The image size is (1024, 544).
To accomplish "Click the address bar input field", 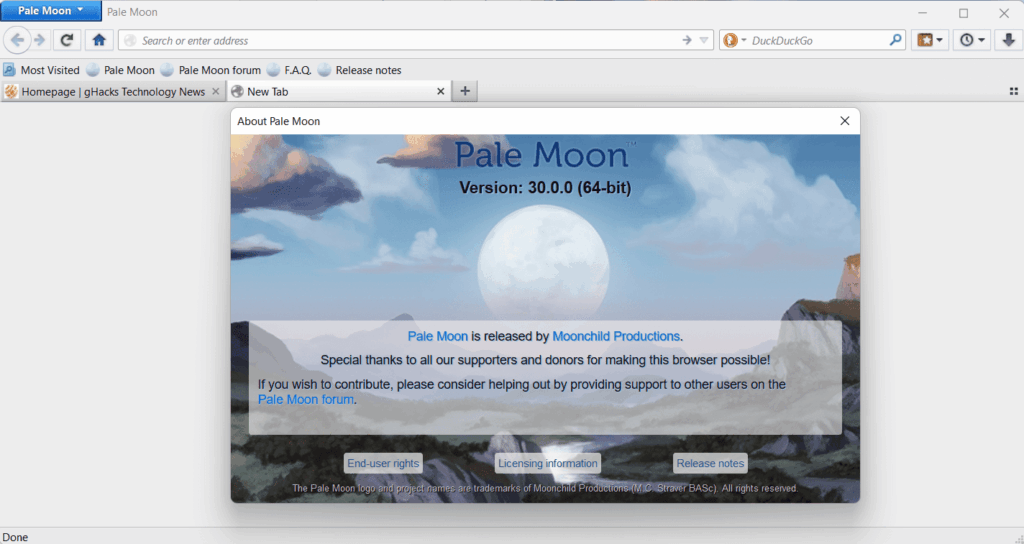I will (400, 40).
